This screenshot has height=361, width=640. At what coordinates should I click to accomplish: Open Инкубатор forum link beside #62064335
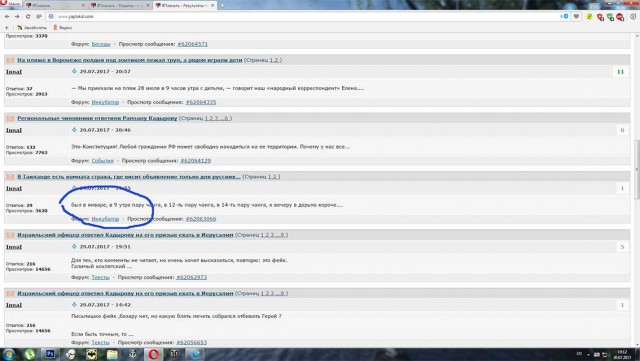click(x=105, y=103)
